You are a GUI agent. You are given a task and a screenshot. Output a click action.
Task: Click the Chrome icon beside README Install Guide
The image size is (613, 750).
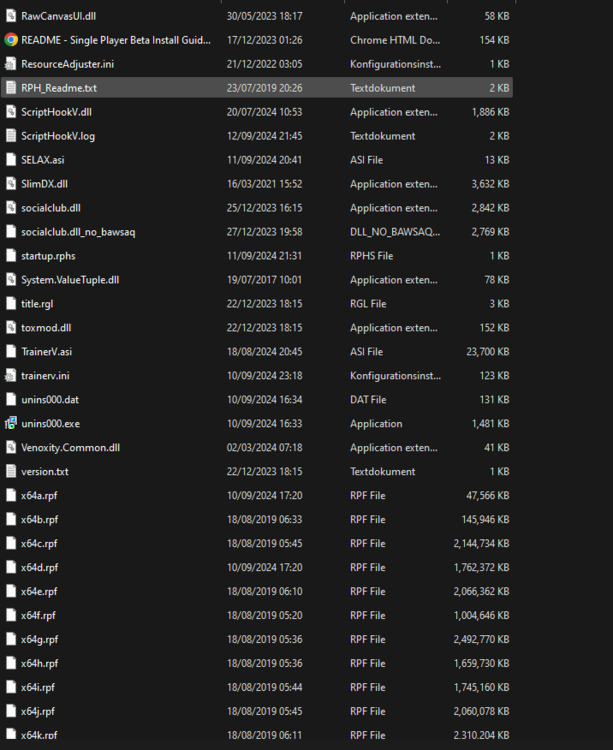pos(11,40)
